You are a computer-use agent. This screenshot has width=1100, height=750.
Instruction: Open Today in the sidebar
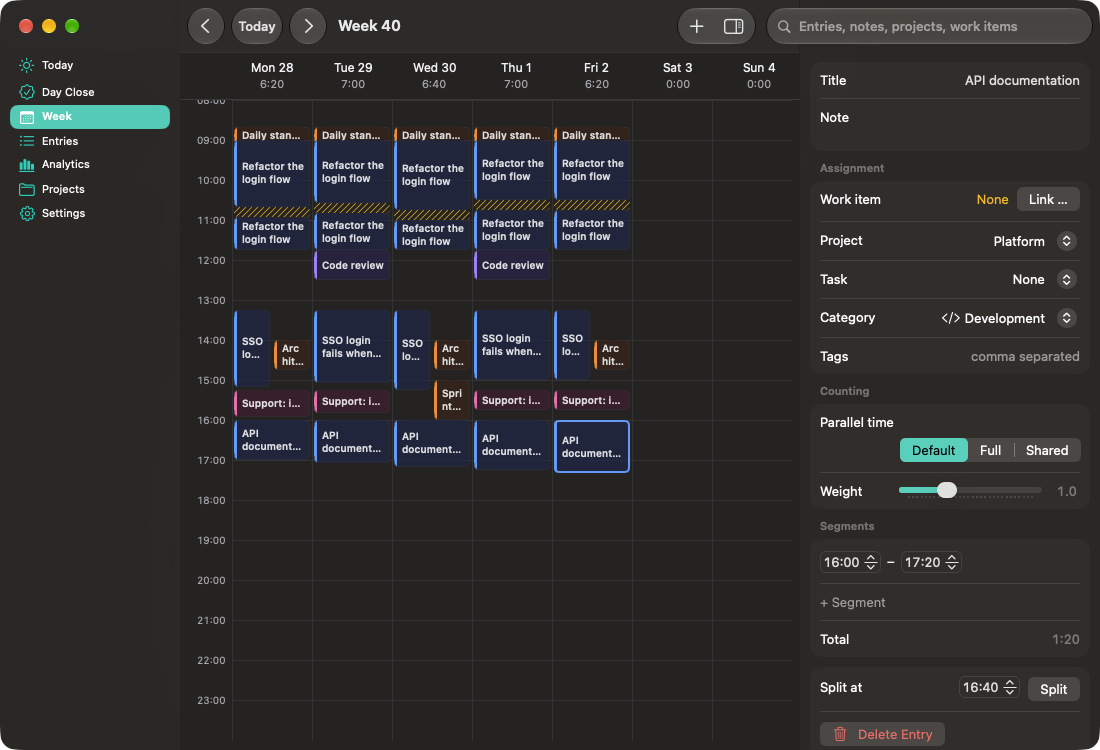90,65
